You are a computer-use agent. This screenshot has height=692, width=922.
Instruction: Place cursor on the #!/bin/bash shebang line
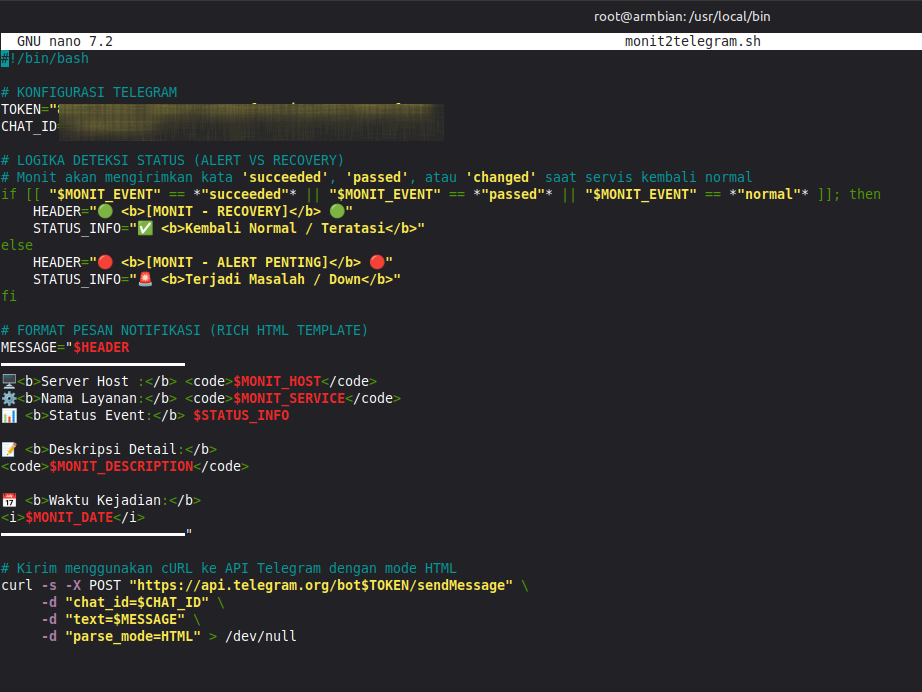tap(45, 58)
